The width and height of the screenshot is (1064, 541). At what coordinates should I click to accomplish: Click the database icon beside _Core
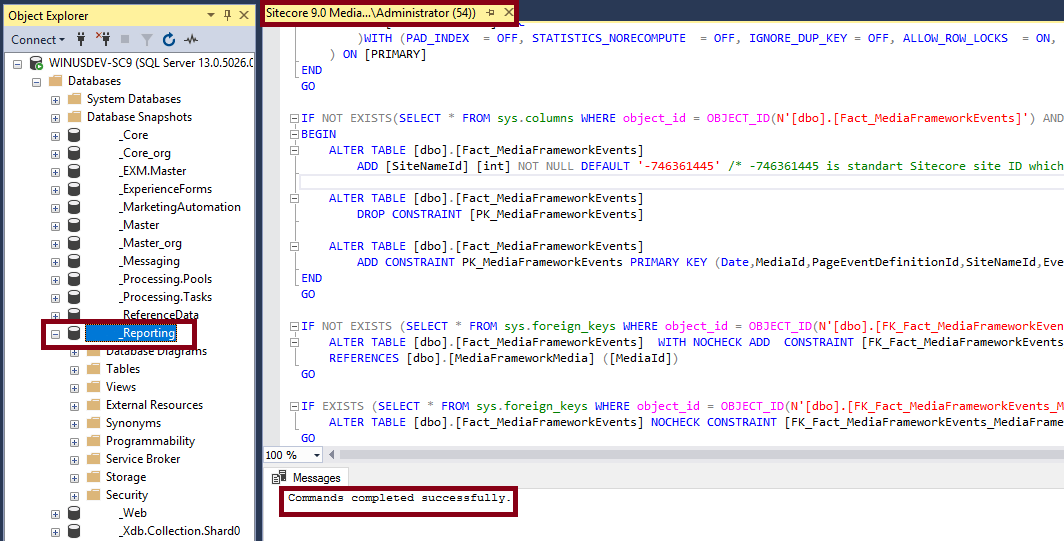click(74, 135)
